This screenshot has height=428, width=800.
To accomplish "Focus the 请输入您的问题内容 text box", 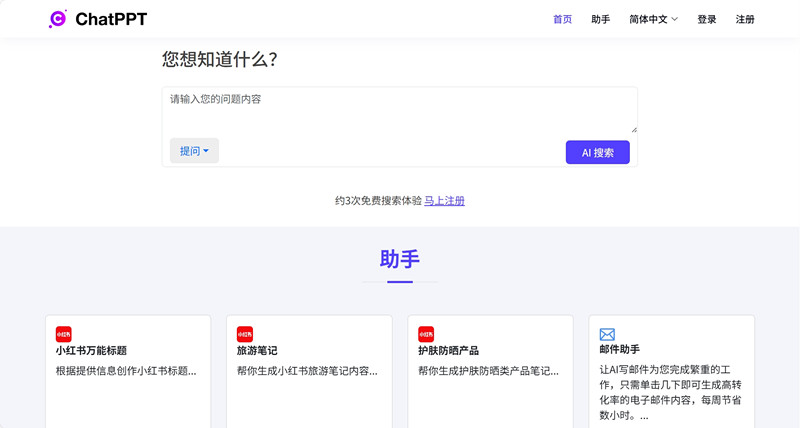I will pyautogui.click(x=399, y=110).
